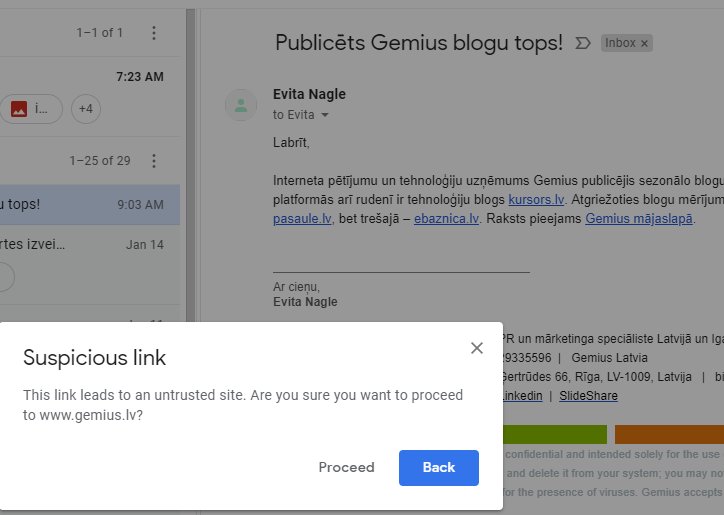Screen dimensions: 724x515
Task: Open the email row dated Jan 14
Action: tap(90, 264)
